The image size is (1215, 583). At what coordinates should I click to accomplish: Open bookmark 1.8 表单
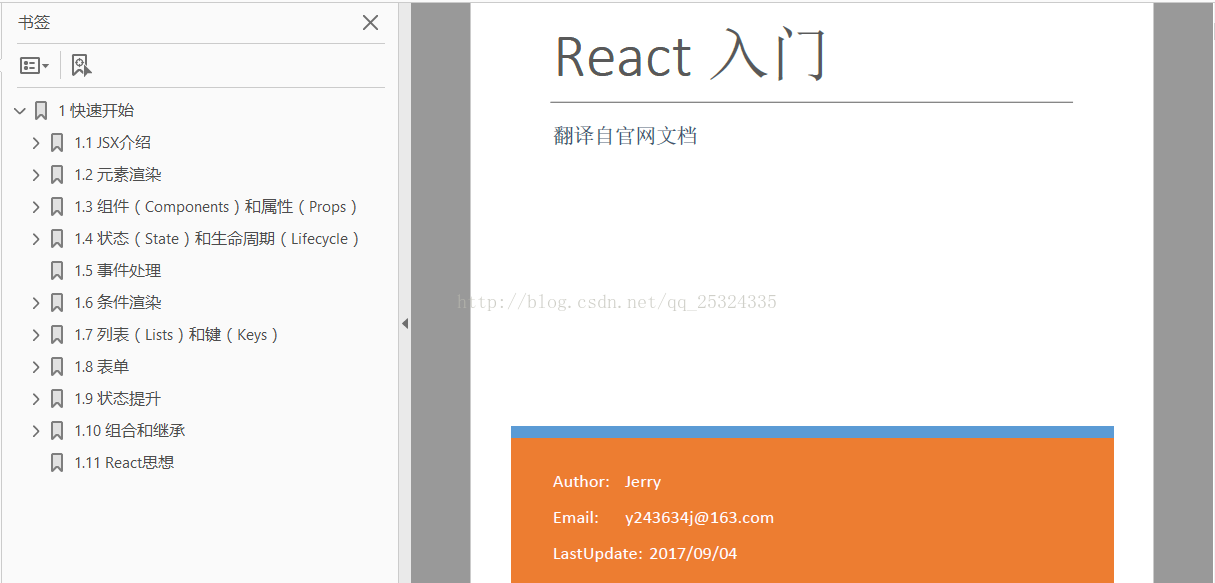(x=102, y=367)
